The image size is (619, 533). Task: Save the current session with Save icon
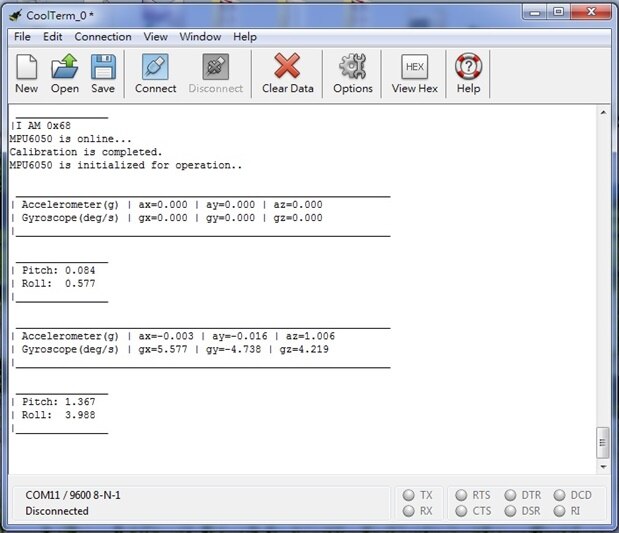pyautogui.click(x=103, y=74)
